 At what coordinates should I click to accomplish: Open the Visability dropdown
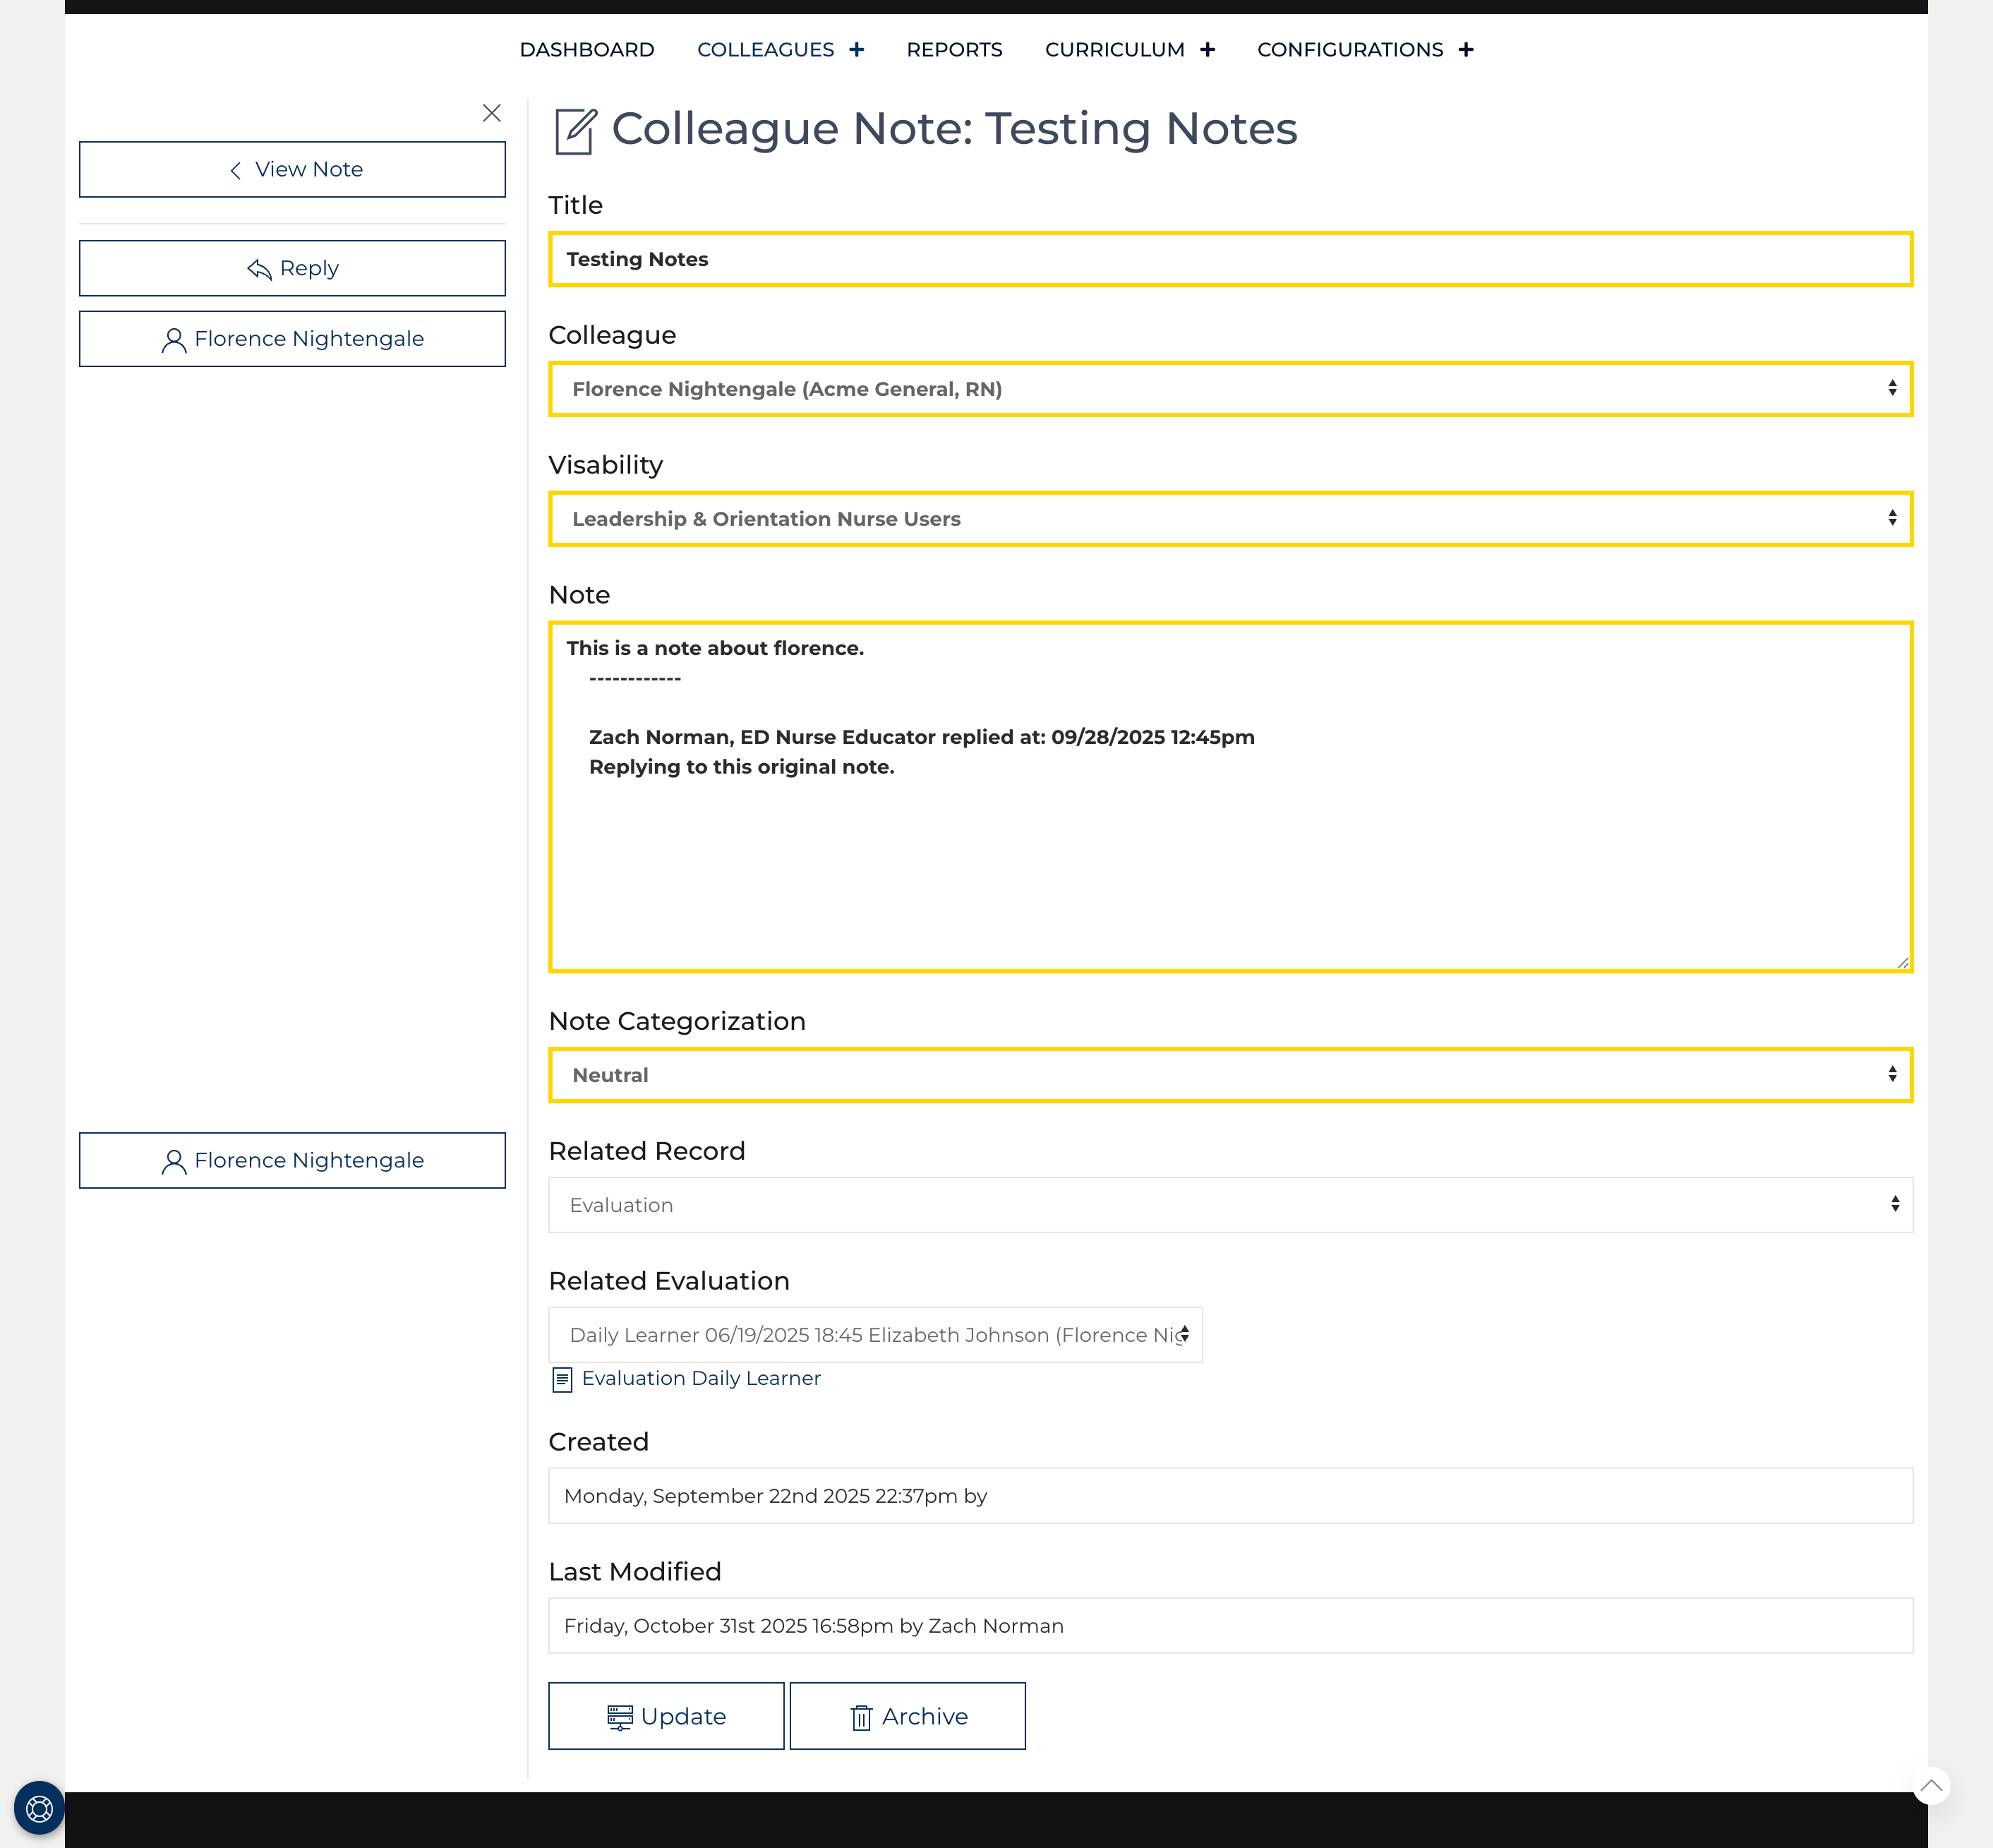[x=1230, y=519]
